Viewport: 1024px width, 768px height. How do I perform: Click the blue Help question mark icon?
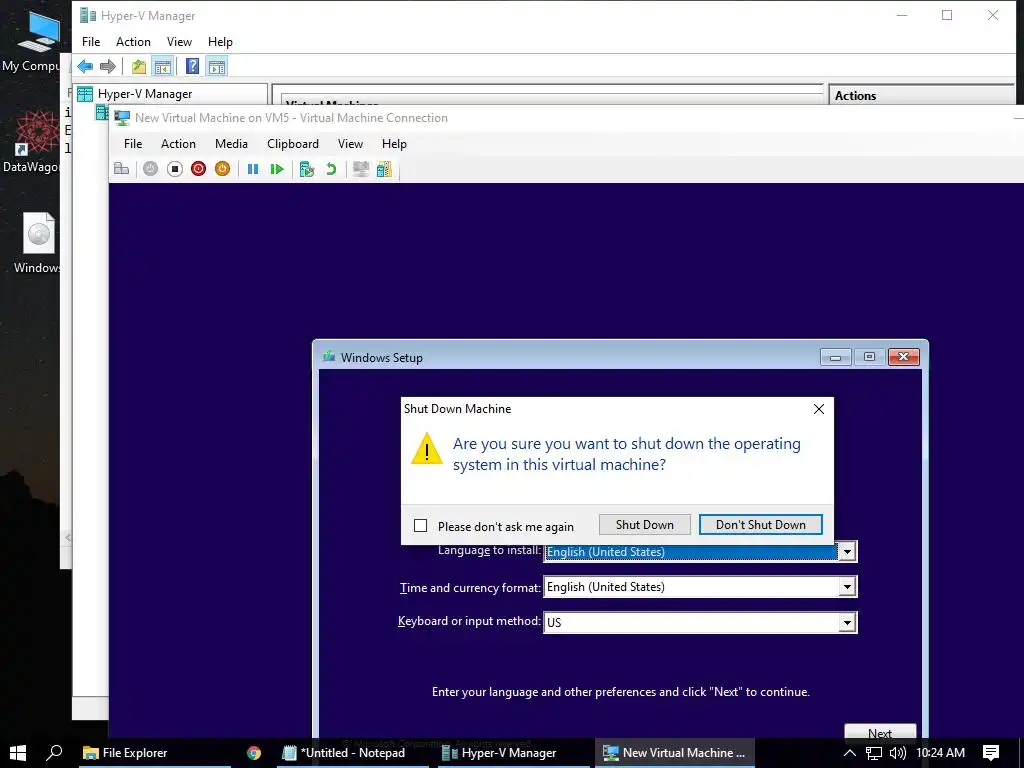tap(192, 66)
